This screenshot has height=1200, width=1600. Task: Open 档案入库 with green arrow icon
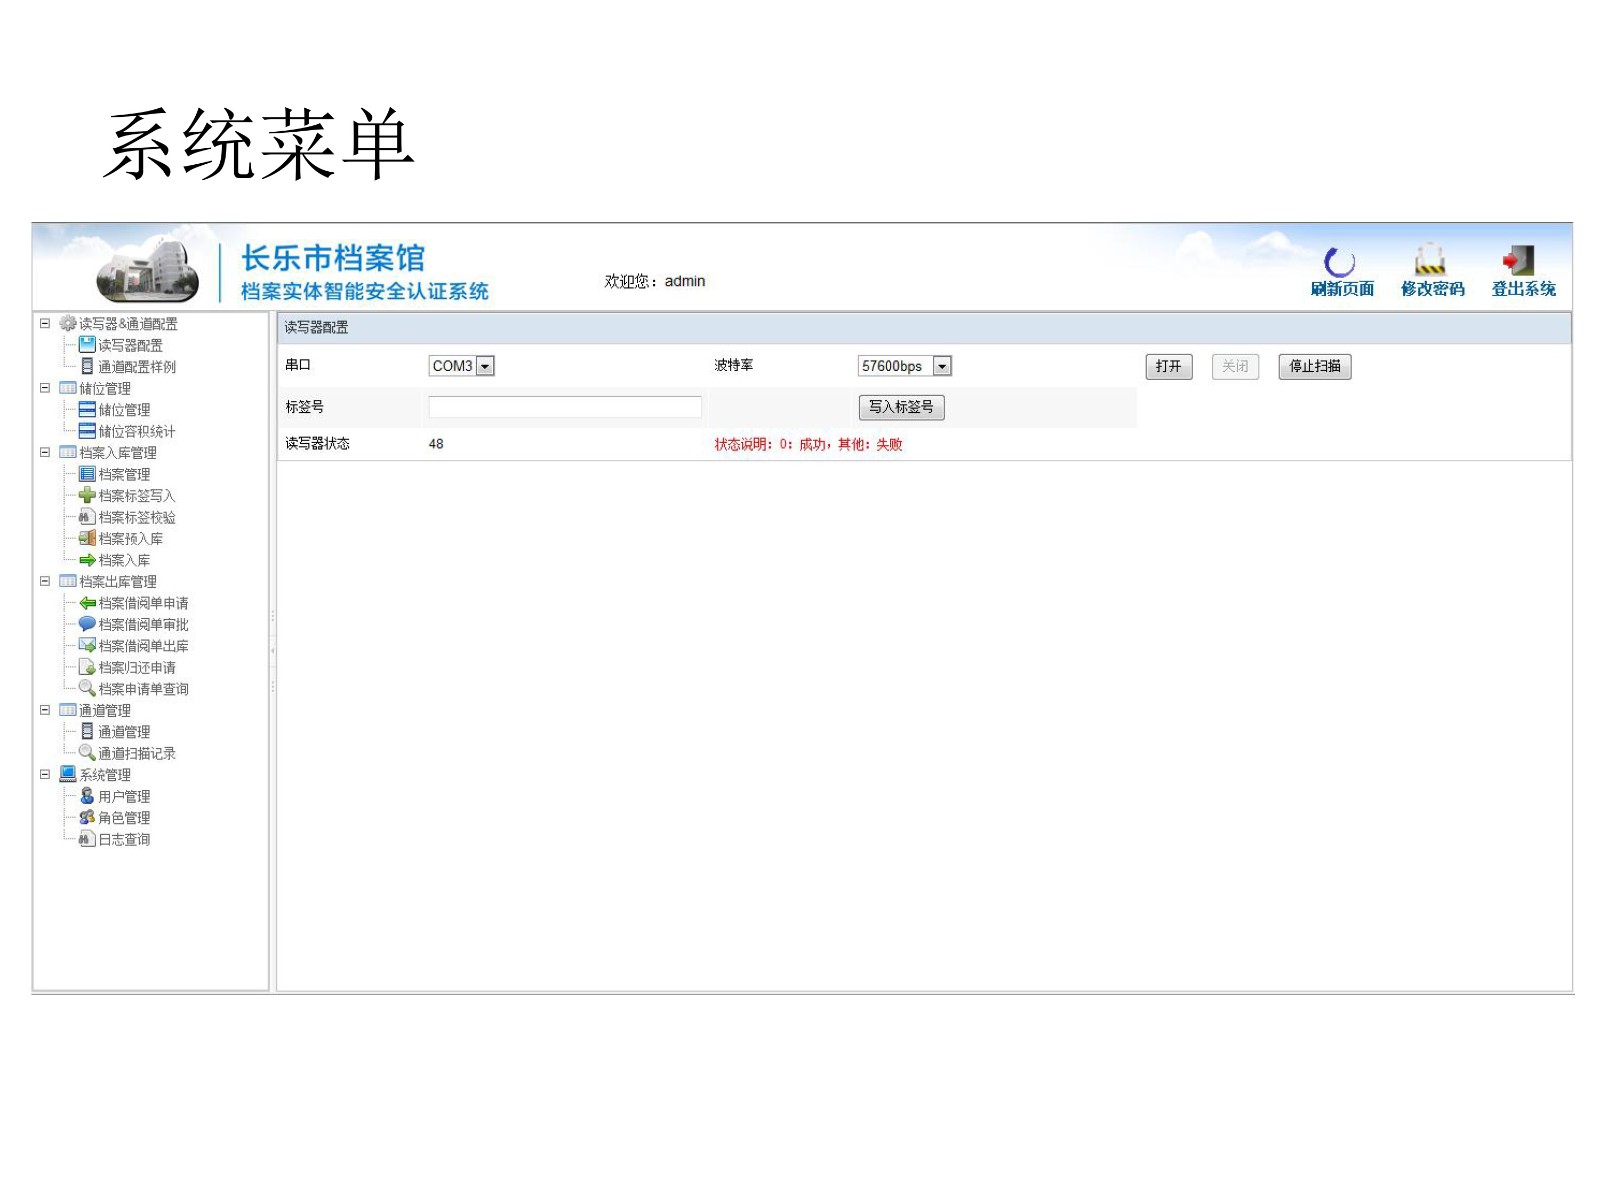(x=124, y=561)
